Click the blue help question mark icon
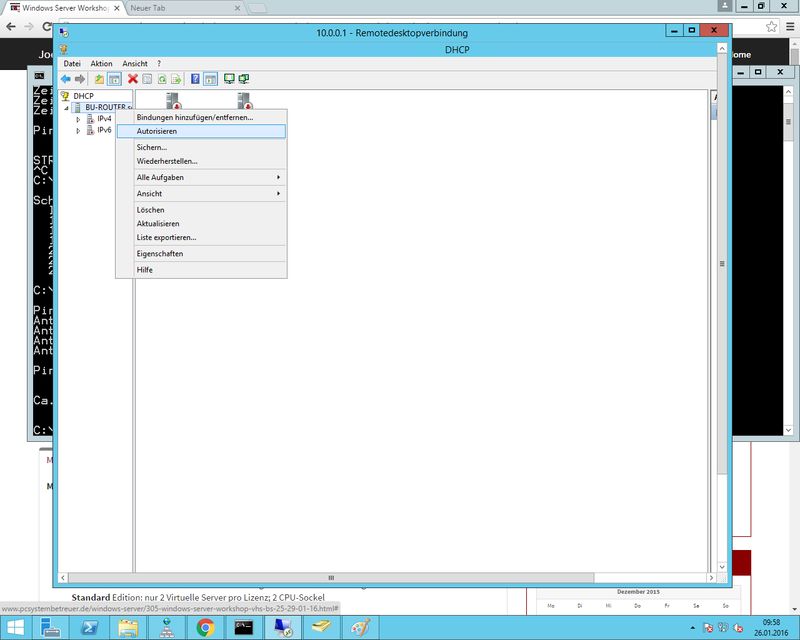Screen dimensions: 800x640 click(x=195, y=79)
